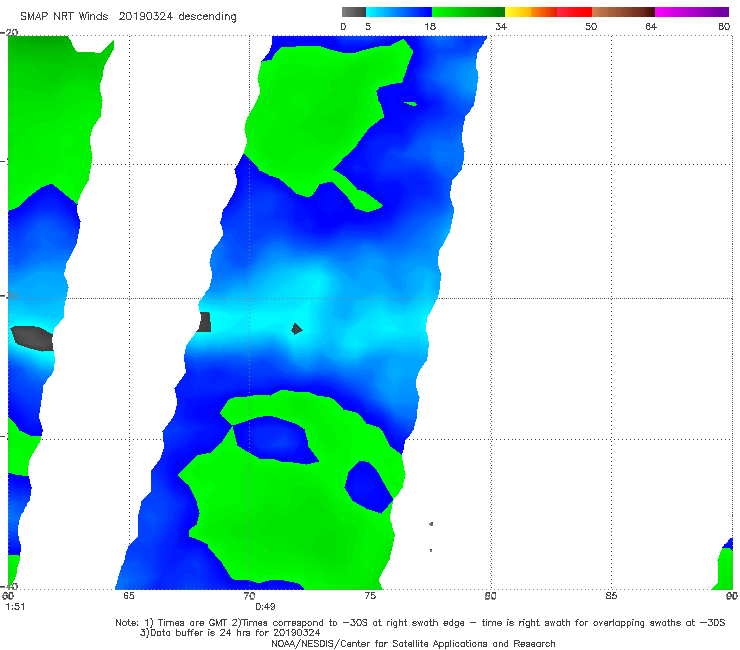Click the gray 0–5 segment of the color bar
This screenshot has width=740, height=650.
[353, 12]
